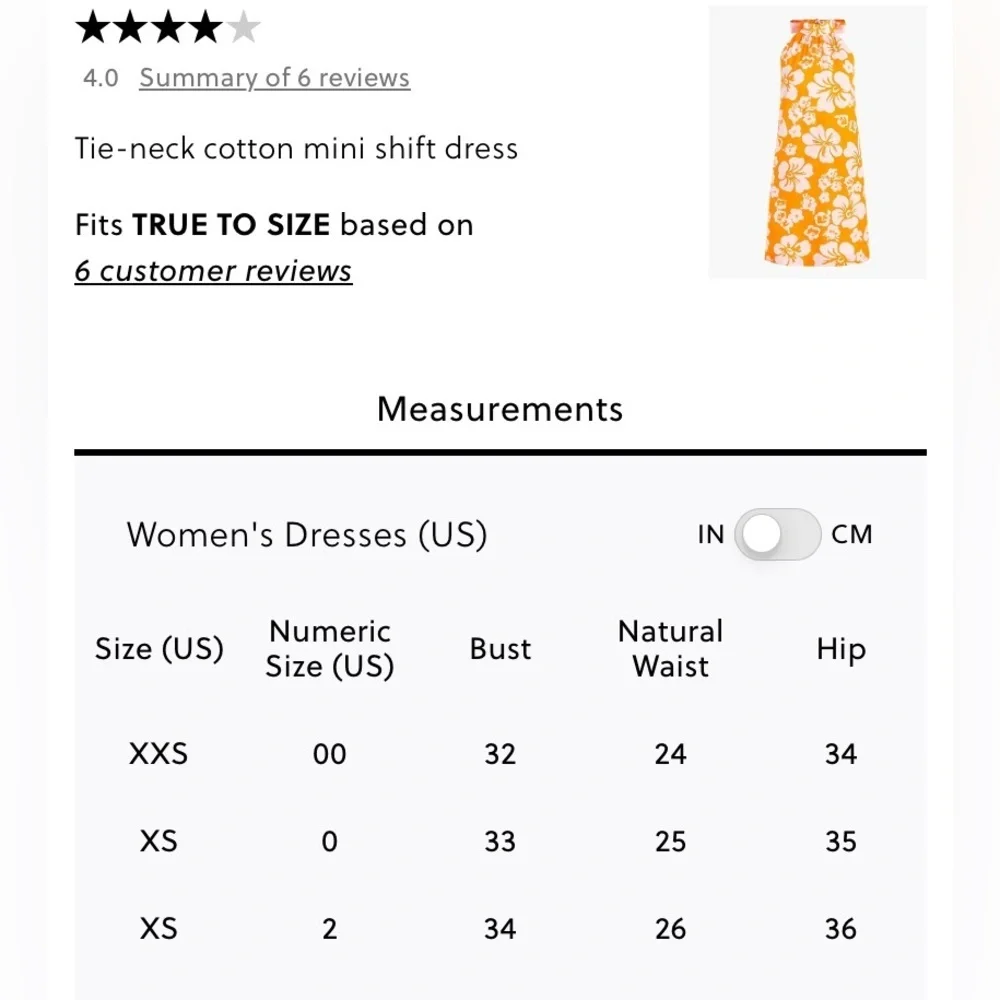This screenshot has height=1000, width=1000.
Task: Select the IN unit label
Action: [710, 535]
